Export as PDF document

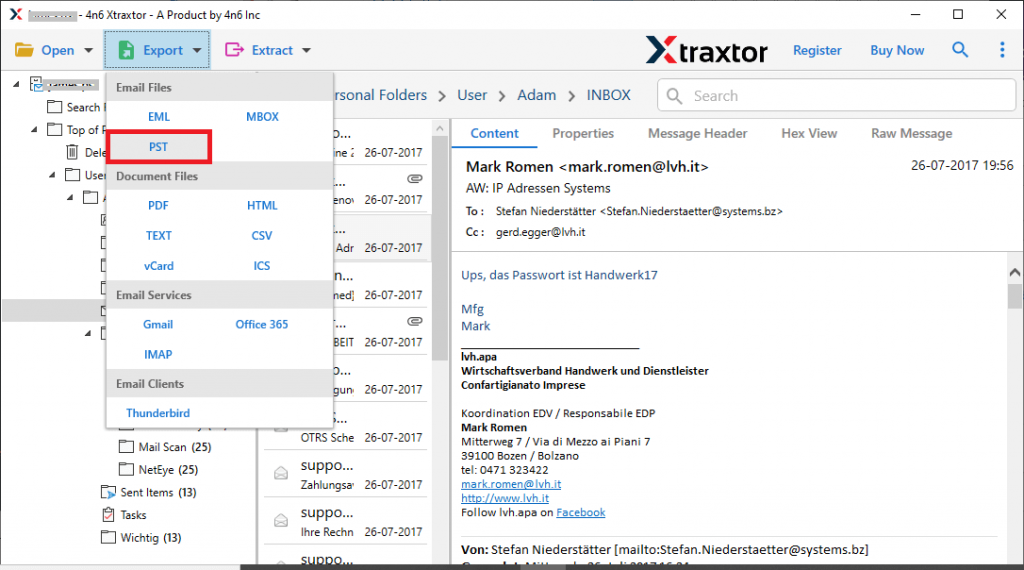[158, 206]
